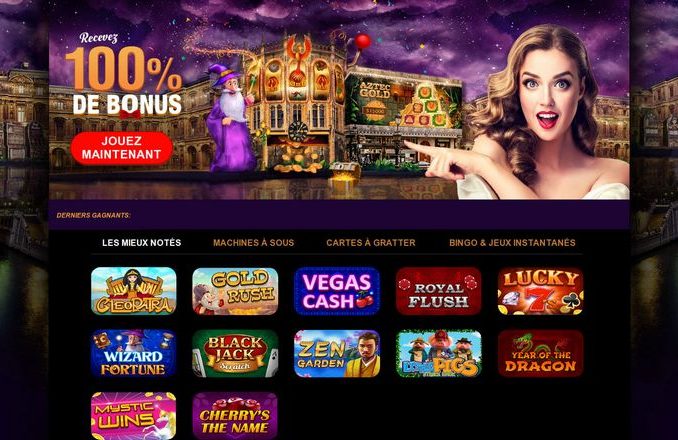Screen dimensions: 678x440
Task: Open the Pigs slot game tile
Action: pyautogui.click(x=439, y=354)
